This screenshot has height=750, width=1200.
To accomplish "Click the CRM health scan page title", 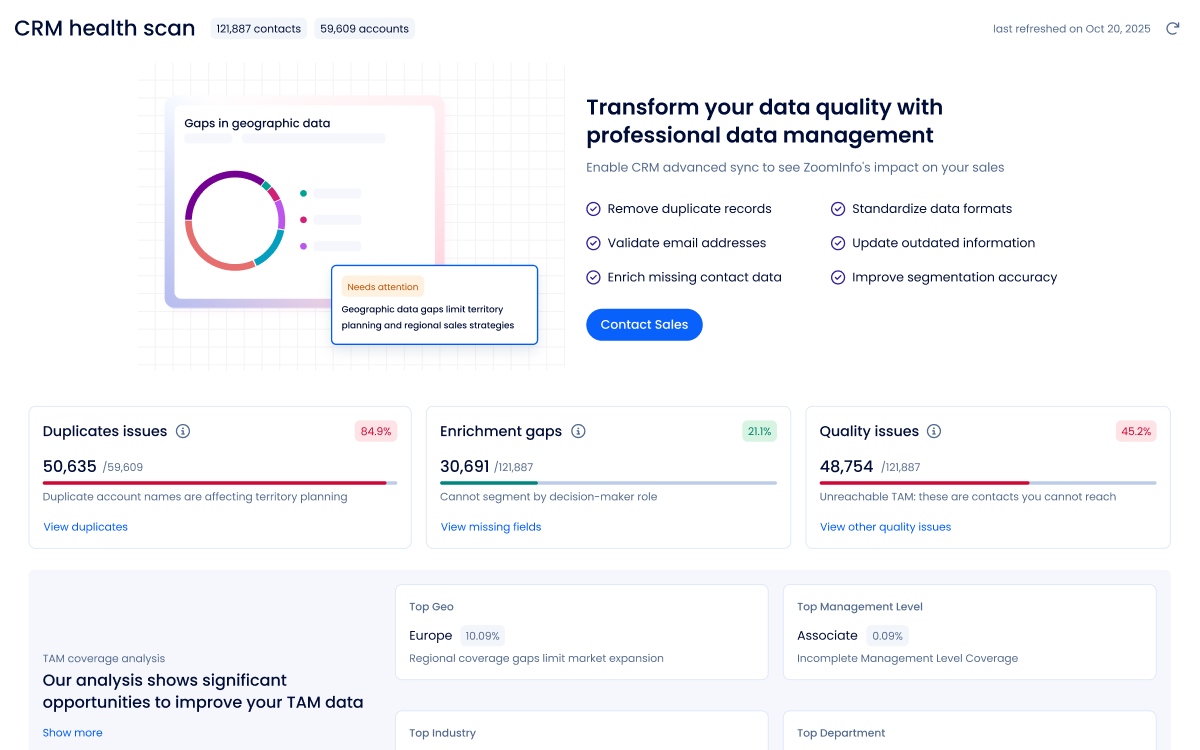I will click(105, 28).
